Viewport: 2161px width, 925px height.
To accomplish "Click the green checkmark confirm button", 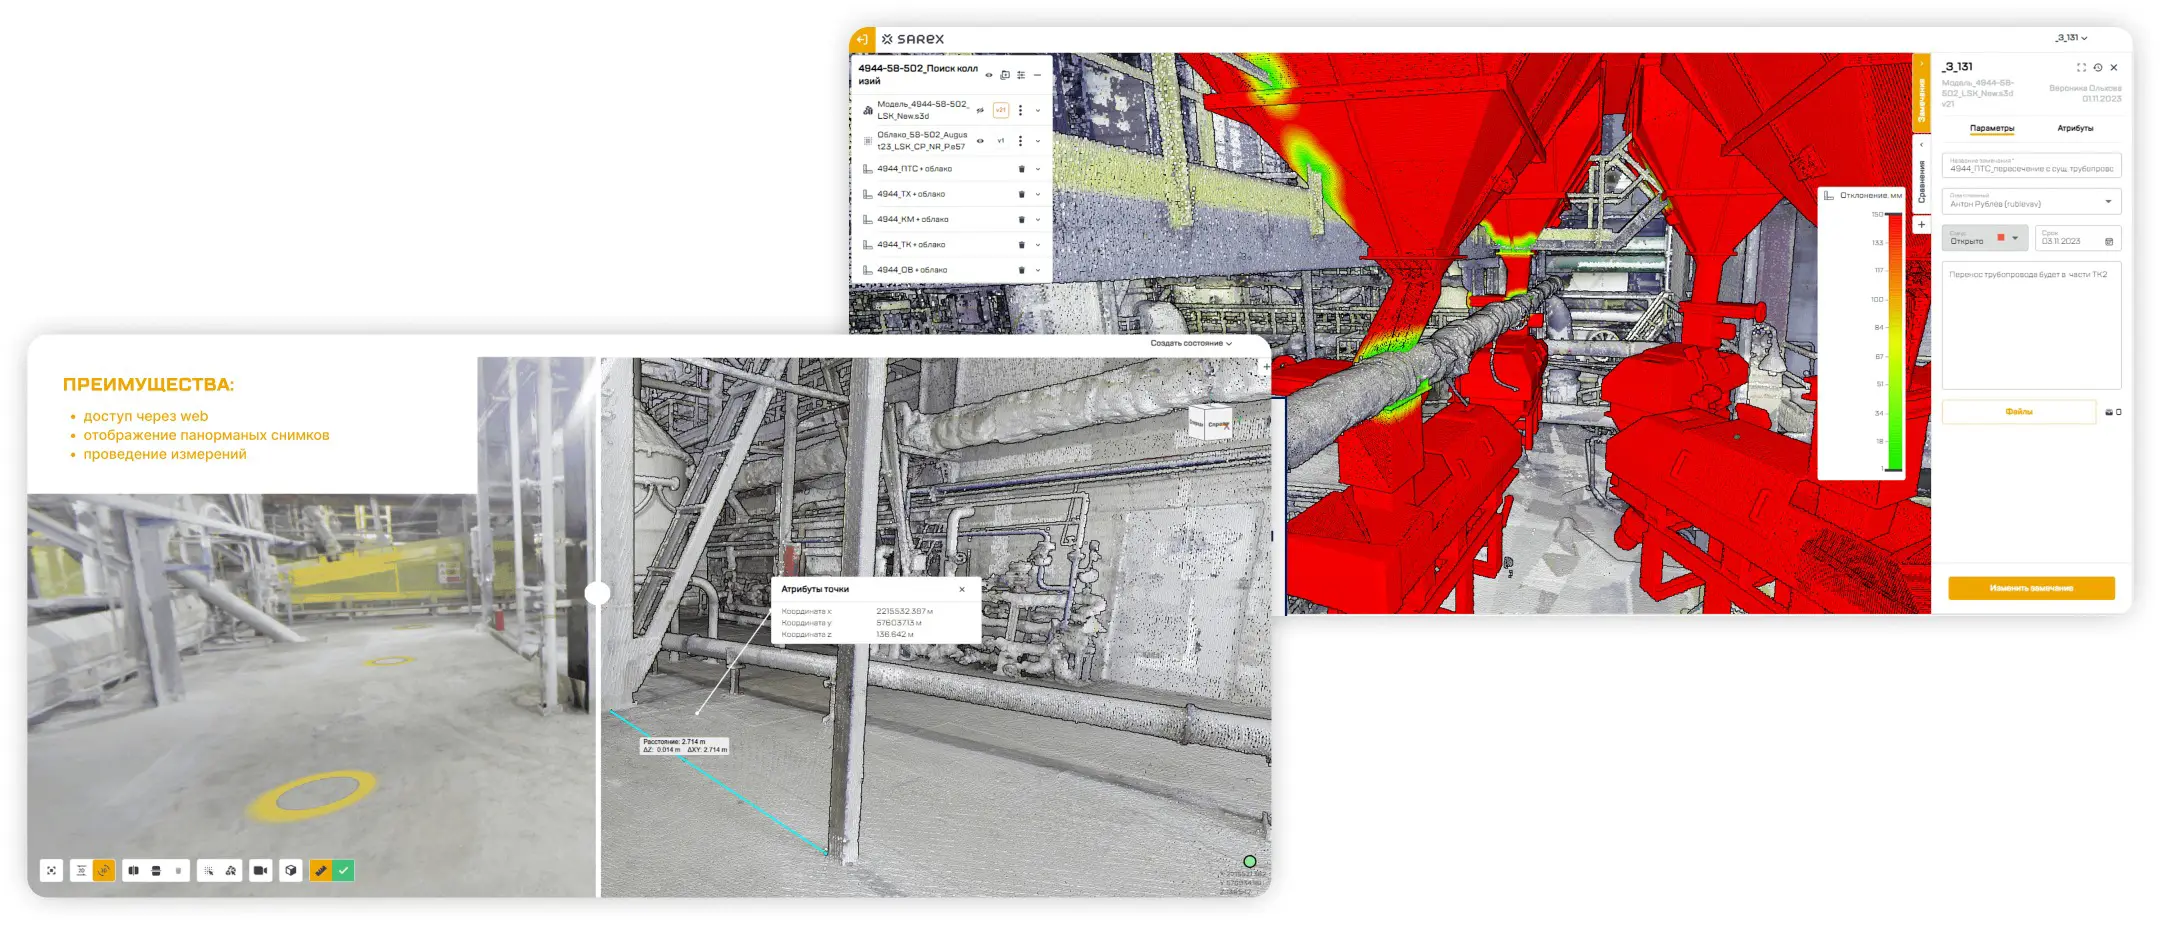I will (343, 871).
